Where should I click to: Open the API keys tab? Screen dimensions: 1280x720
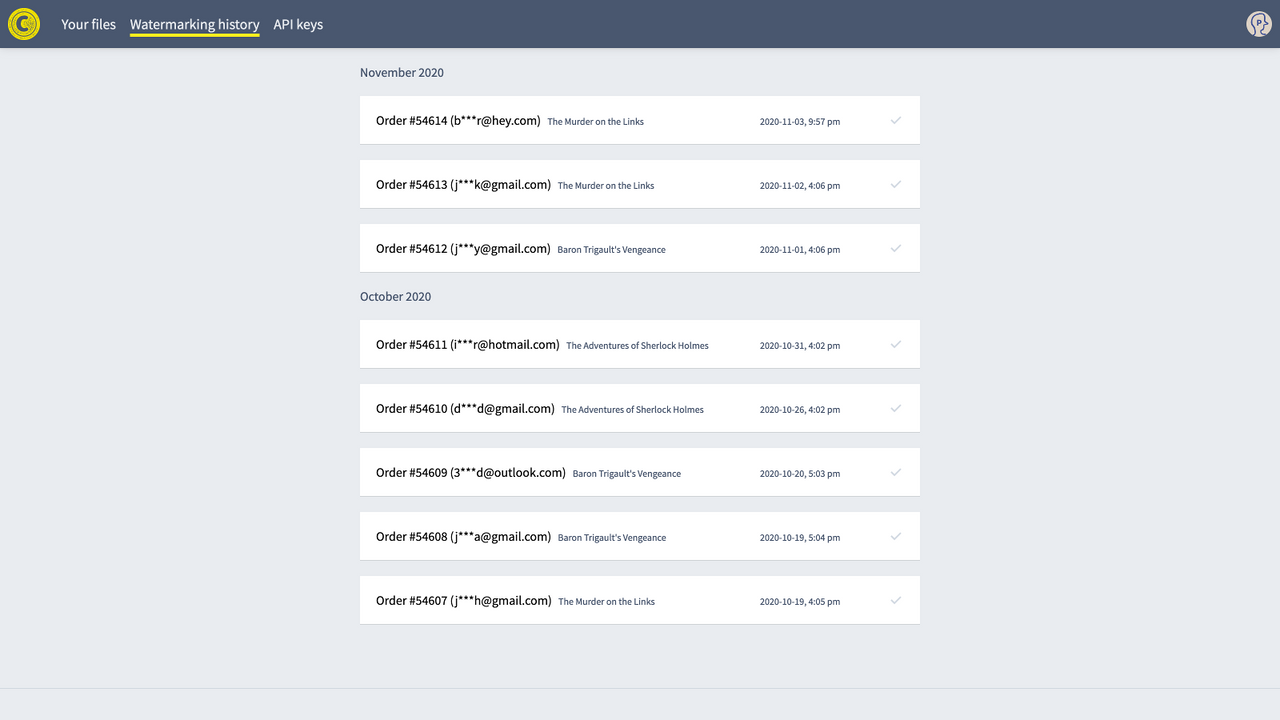click(x=298, y=24)
